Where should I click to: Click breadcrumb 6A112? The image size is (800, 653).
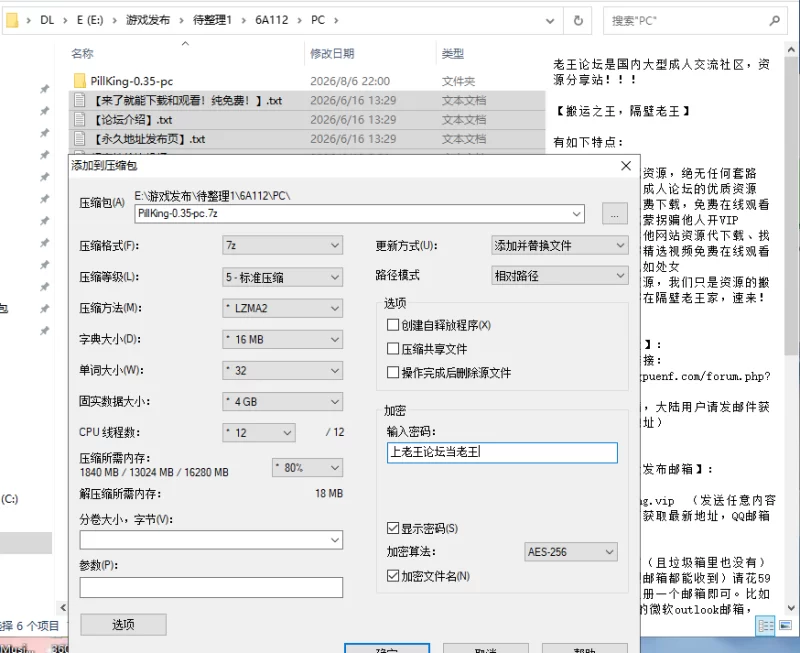coord(271,20)
